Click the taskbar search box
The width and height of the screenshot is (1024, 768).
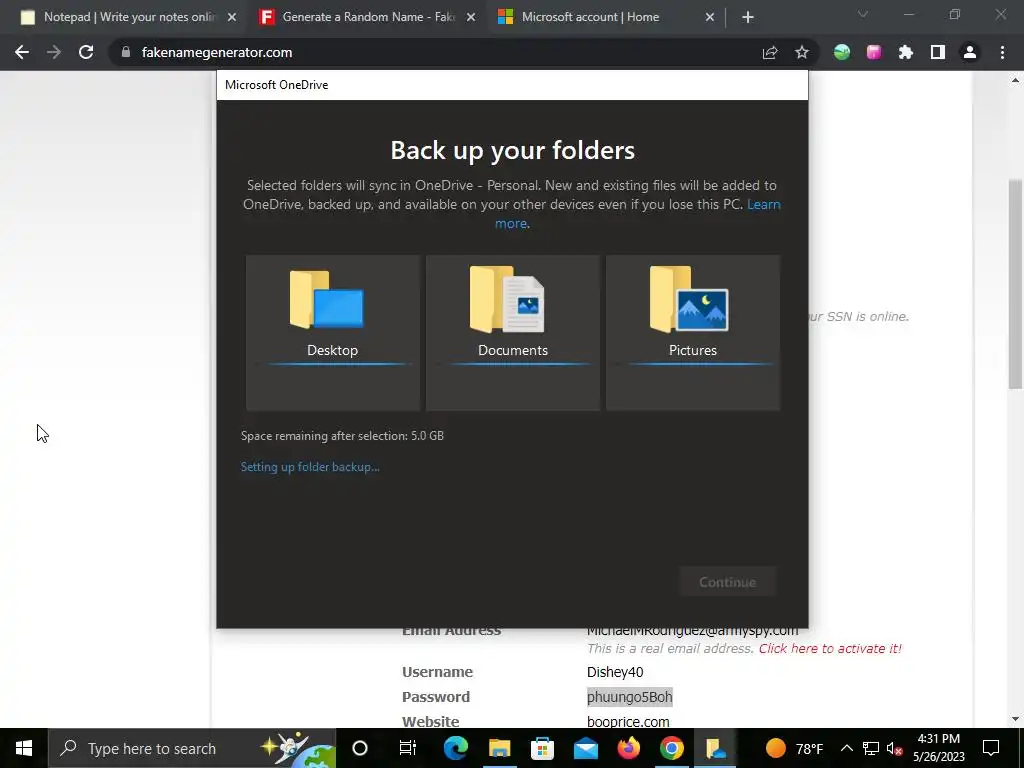pos(192,748)
